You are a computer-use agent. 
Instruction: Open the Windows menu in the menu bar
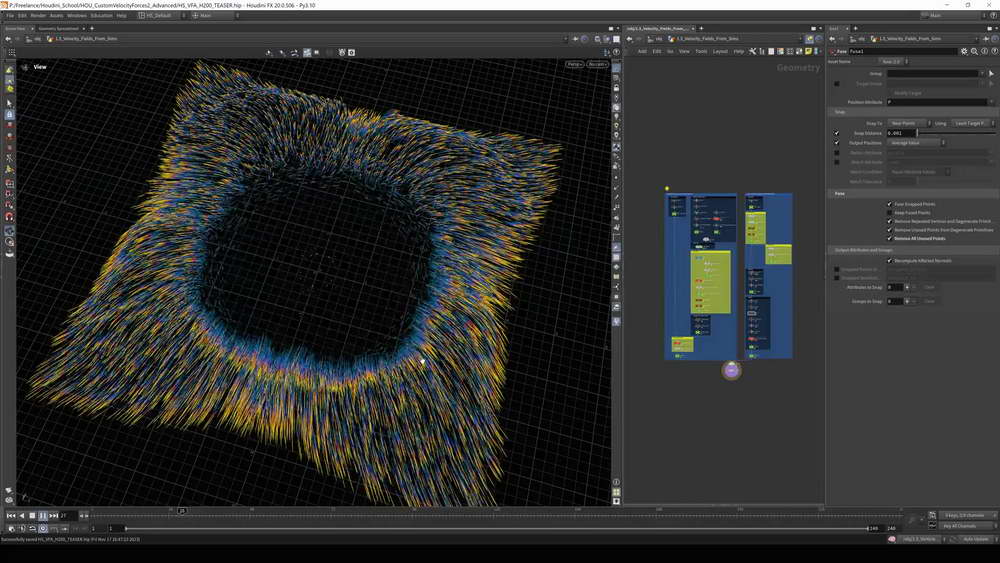[76, 16]
